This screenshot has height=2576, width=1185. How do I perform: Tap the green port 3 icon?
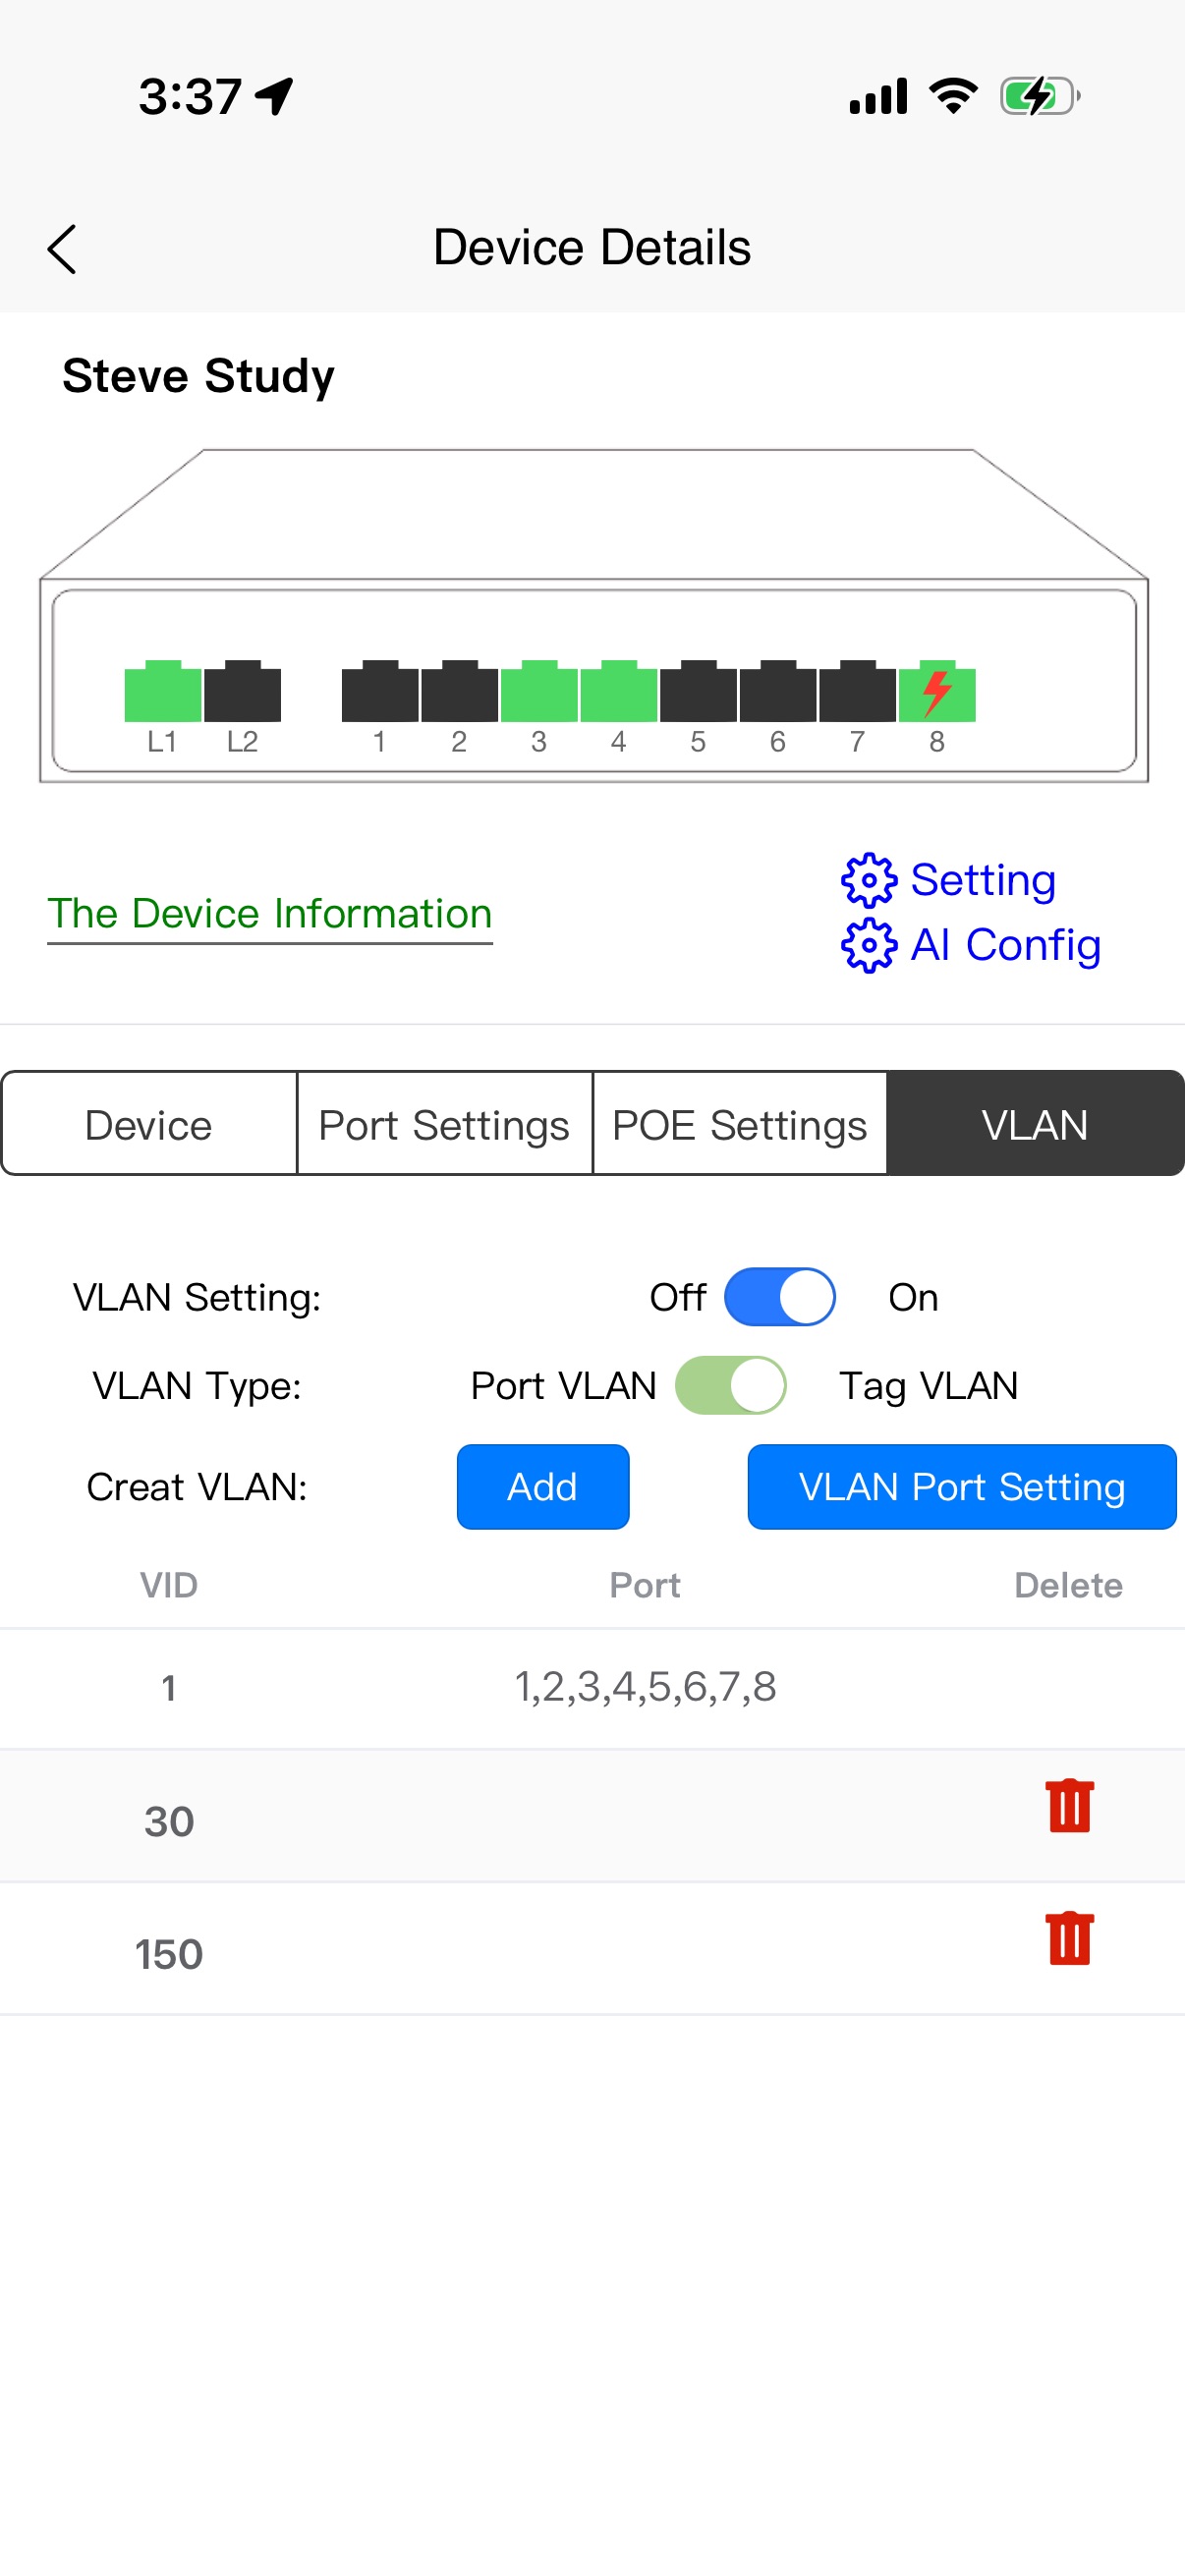(x=539, y=692)
